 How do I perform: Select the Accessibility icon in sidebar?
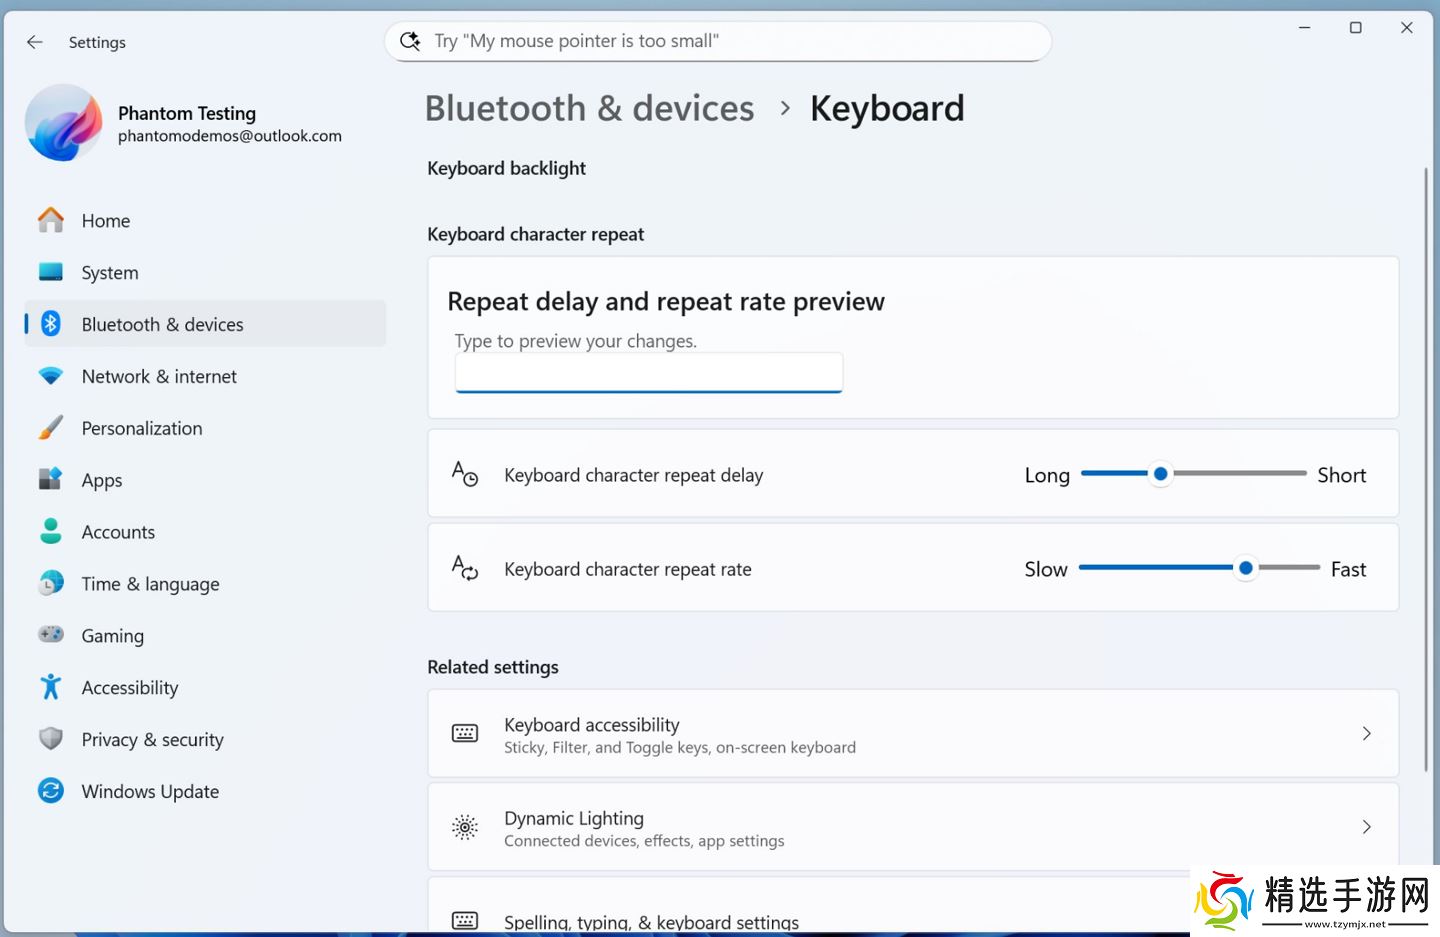coord(51,687)
